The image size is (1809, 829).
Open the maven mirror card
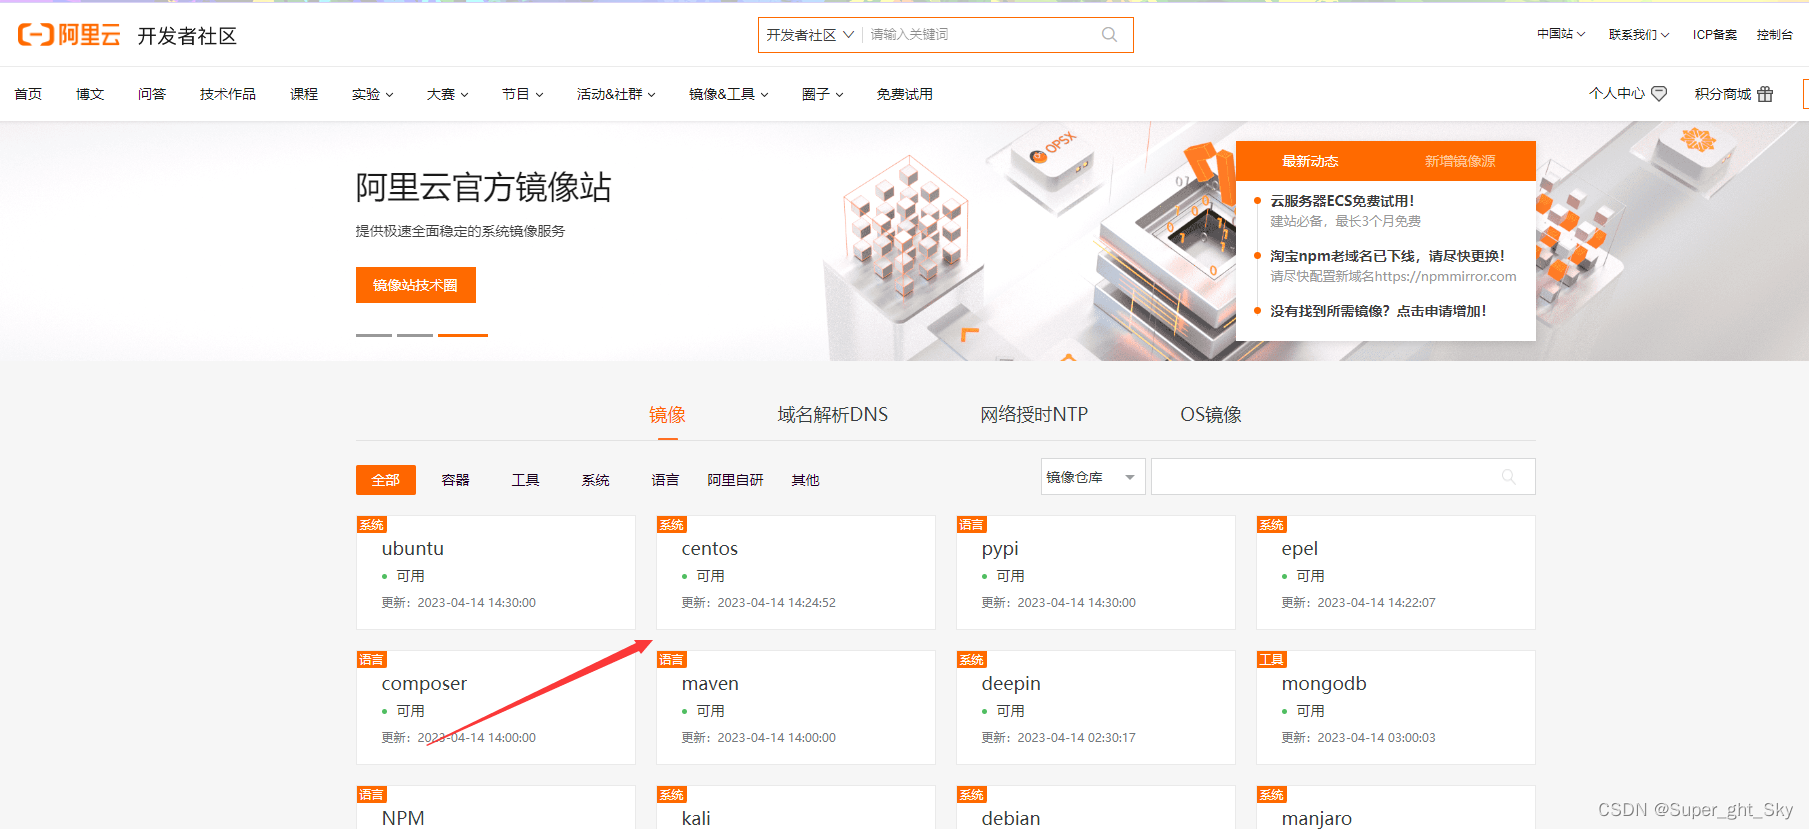pyautogui.click(x=796, y=707)
